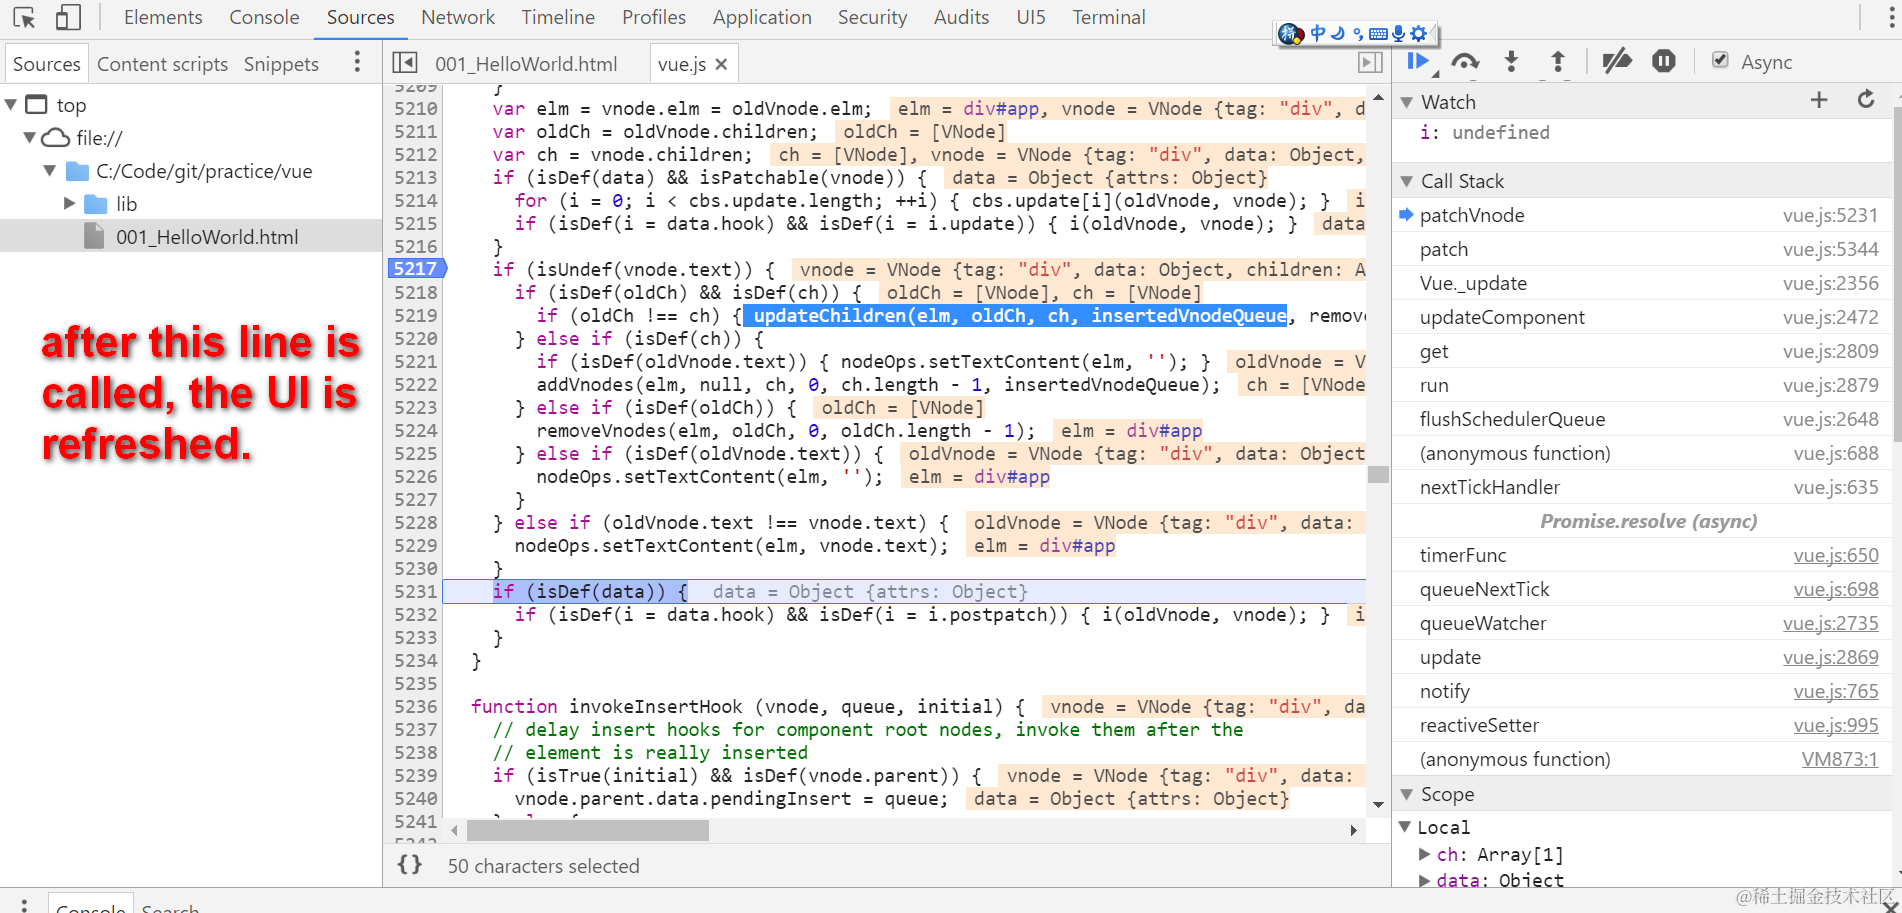Collapse the Call Stack section
1902x913 pixels.
tap(1407, 181)
